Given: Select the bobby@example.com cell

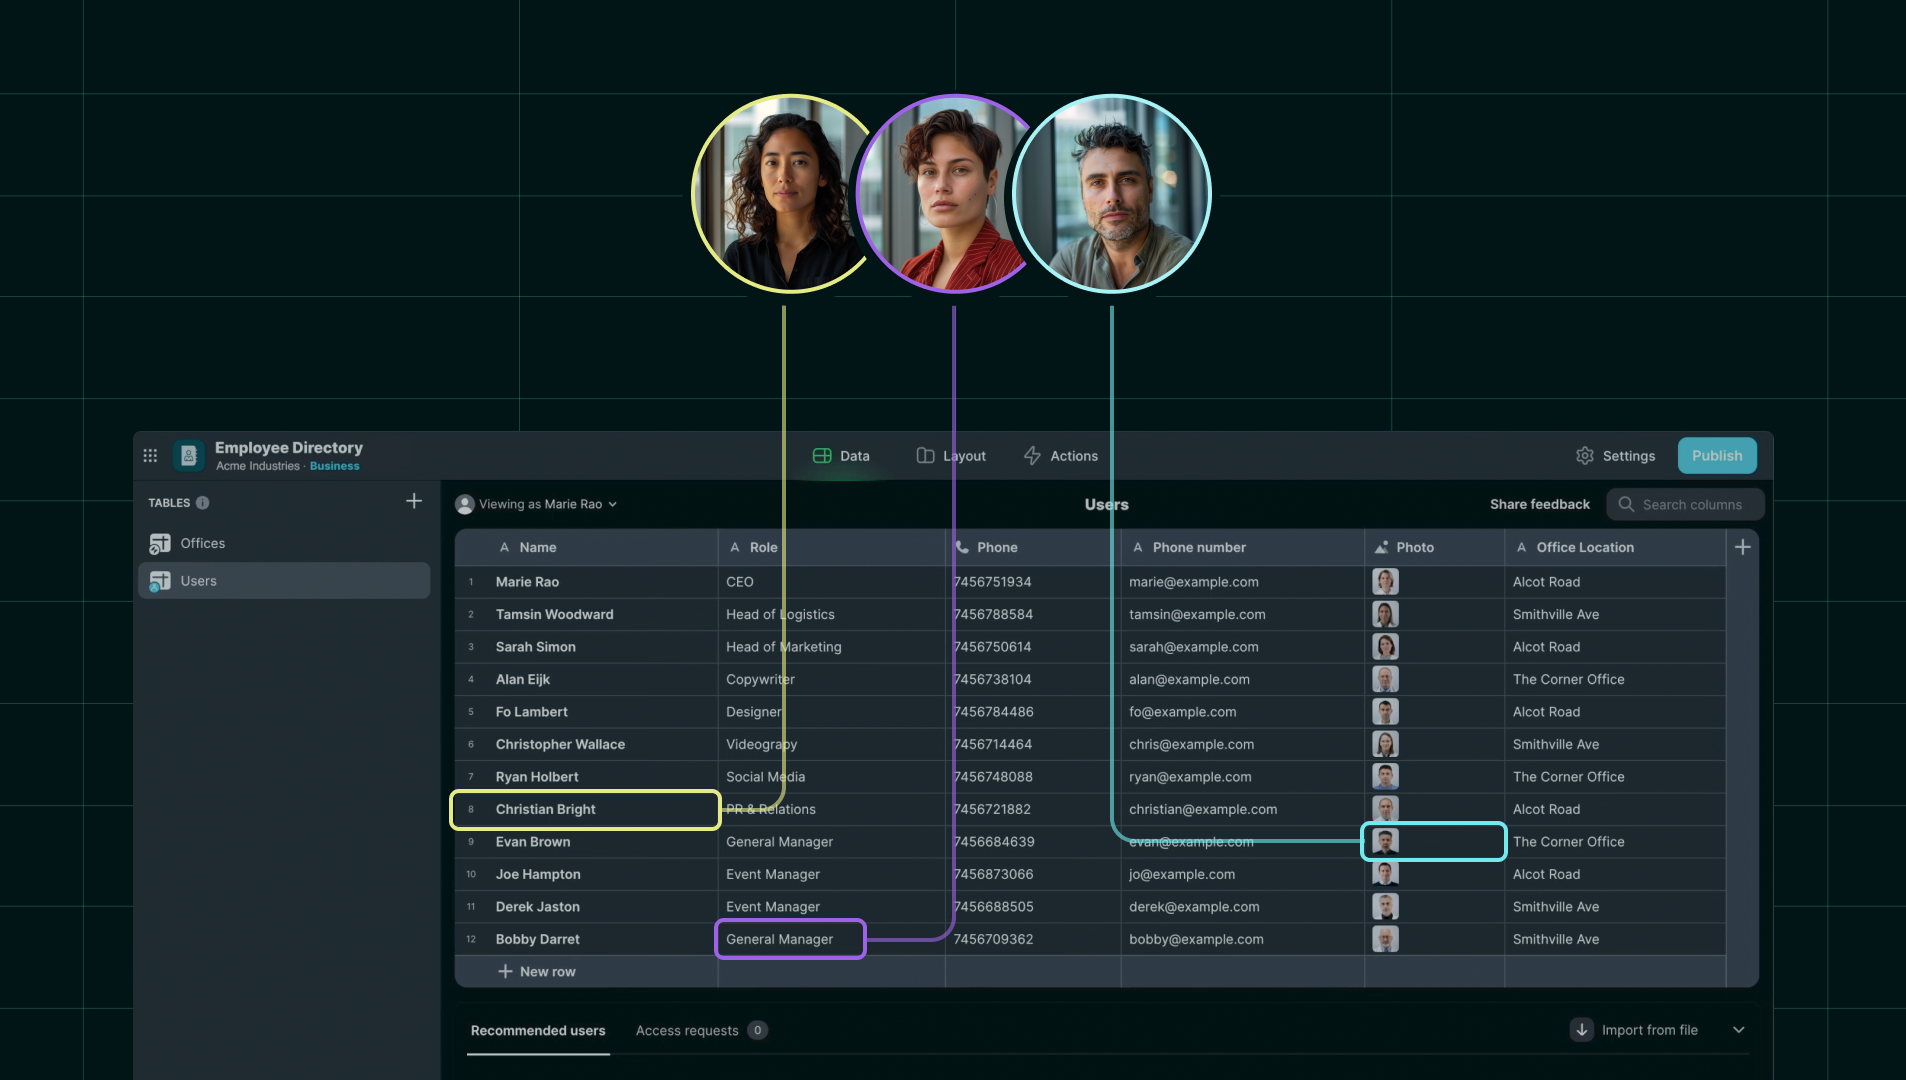Looking at the screenshot, I should click(x=1243, y=939).
